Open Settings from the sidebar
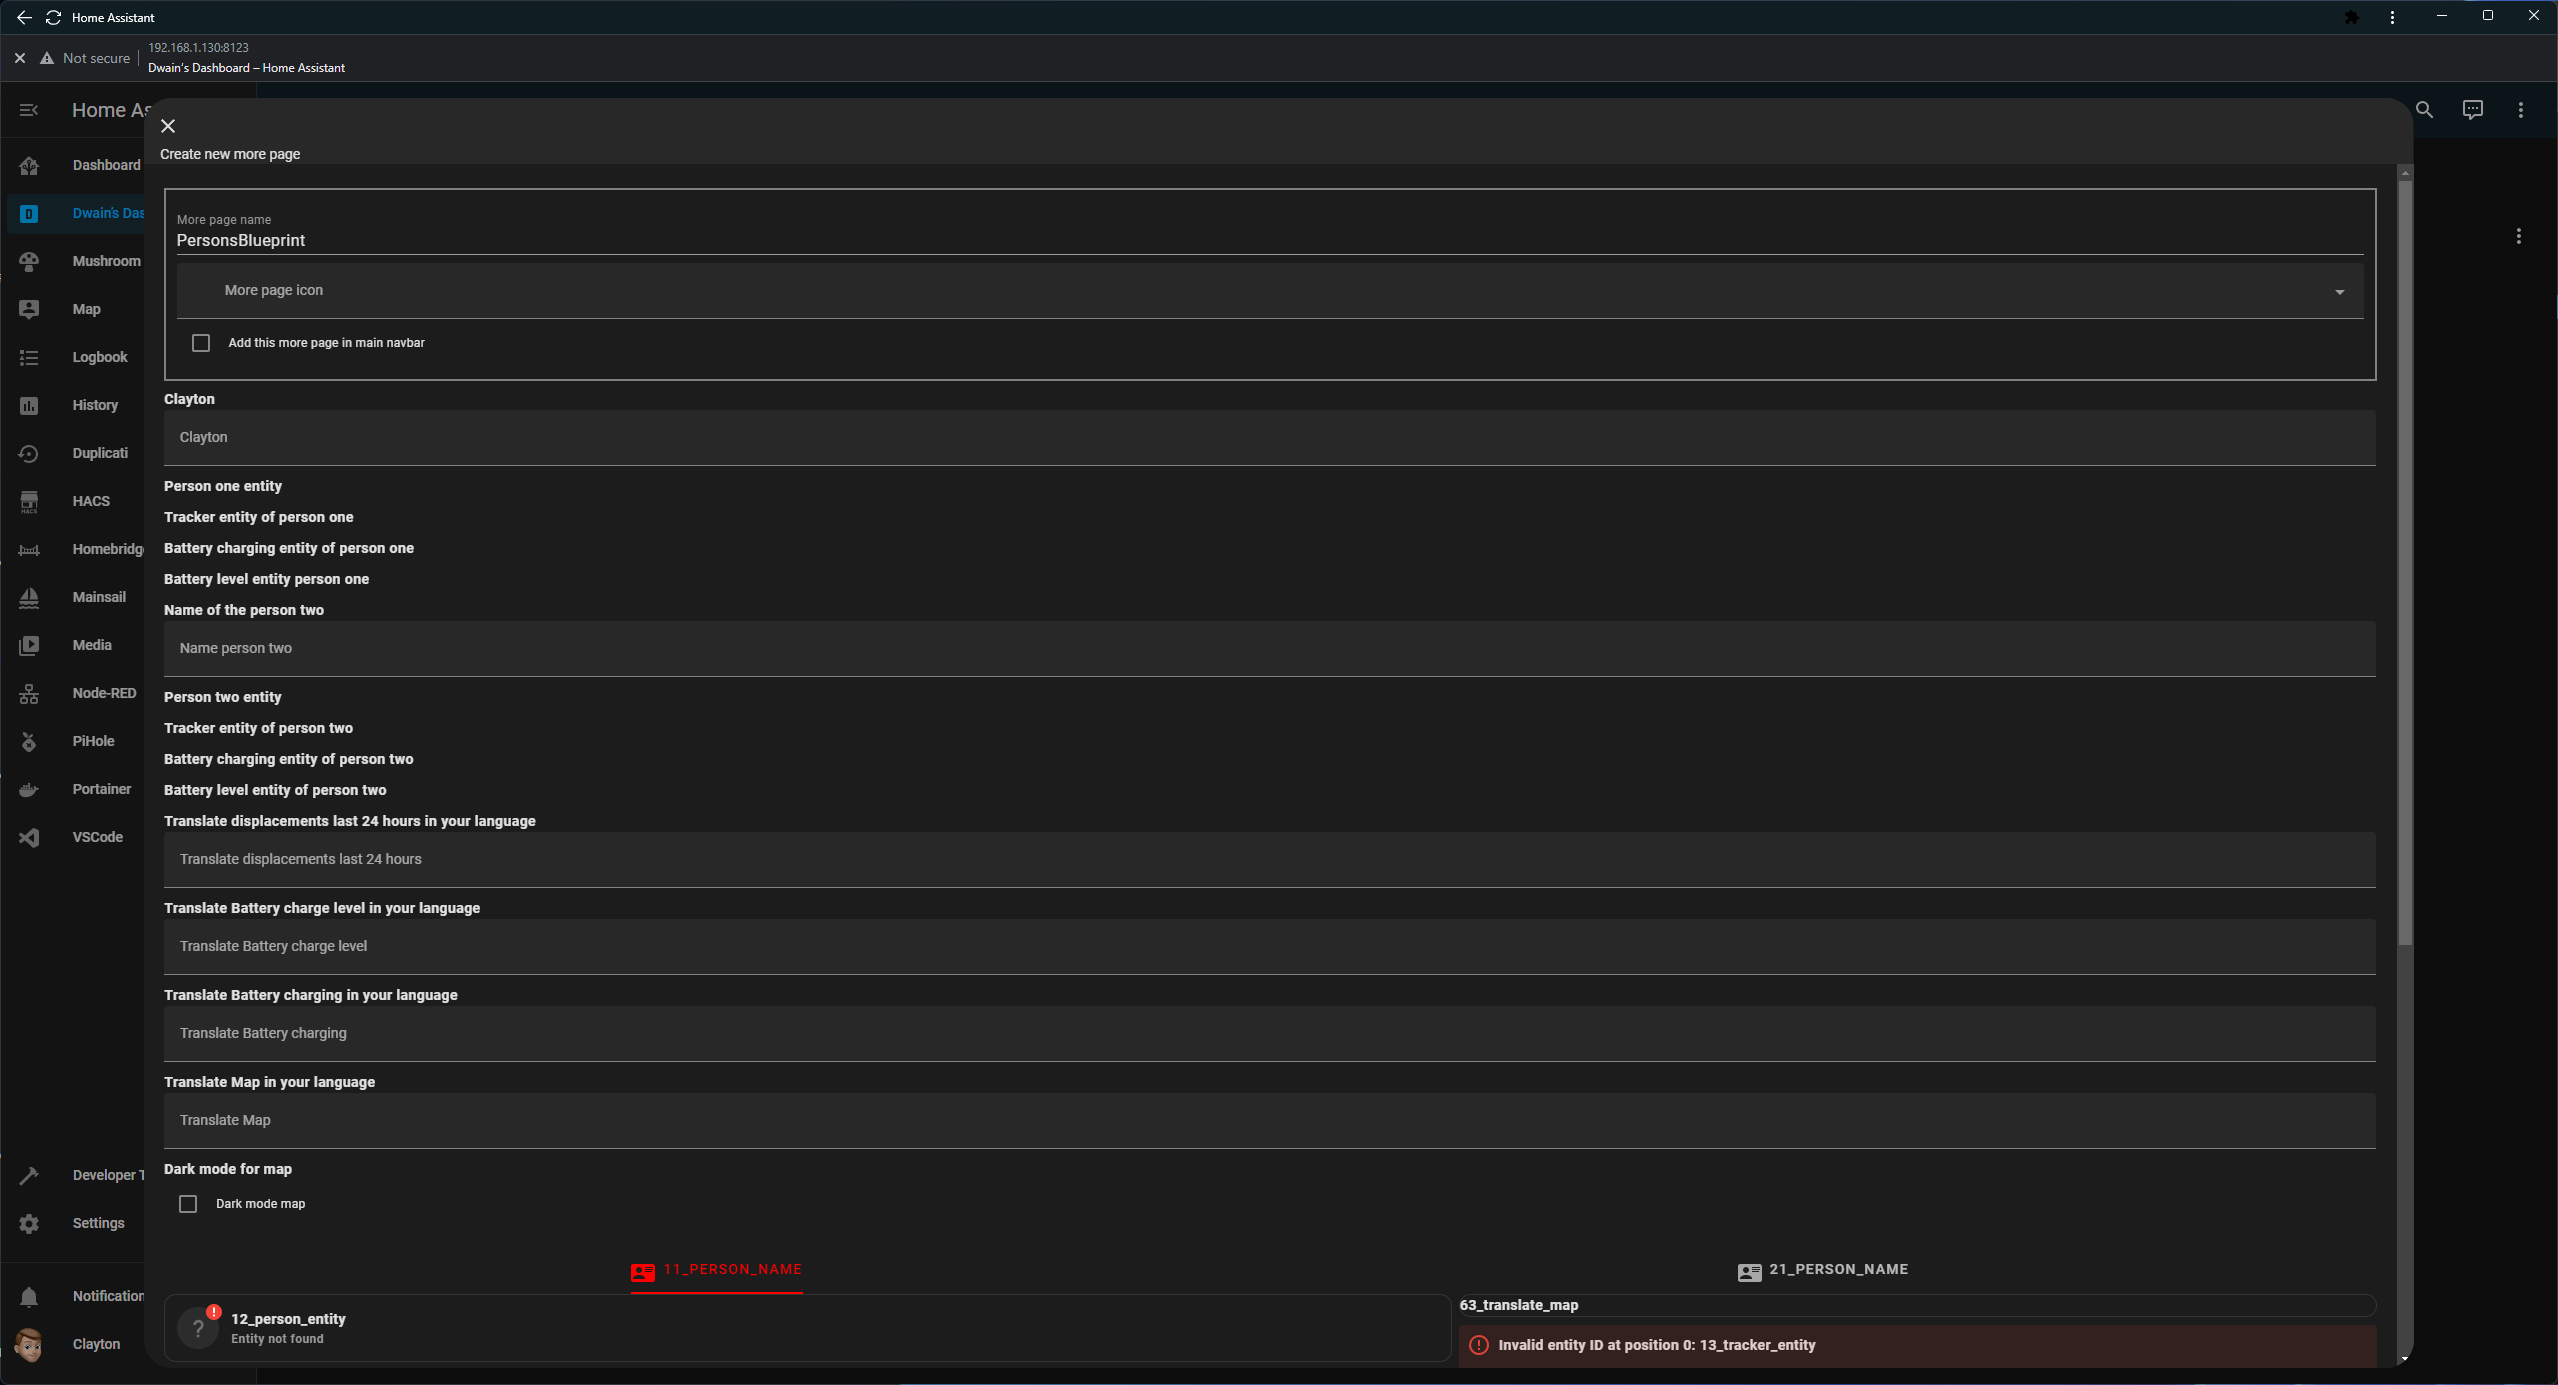Viewport: 2558px width, 1385px height. click(97, 1222)
